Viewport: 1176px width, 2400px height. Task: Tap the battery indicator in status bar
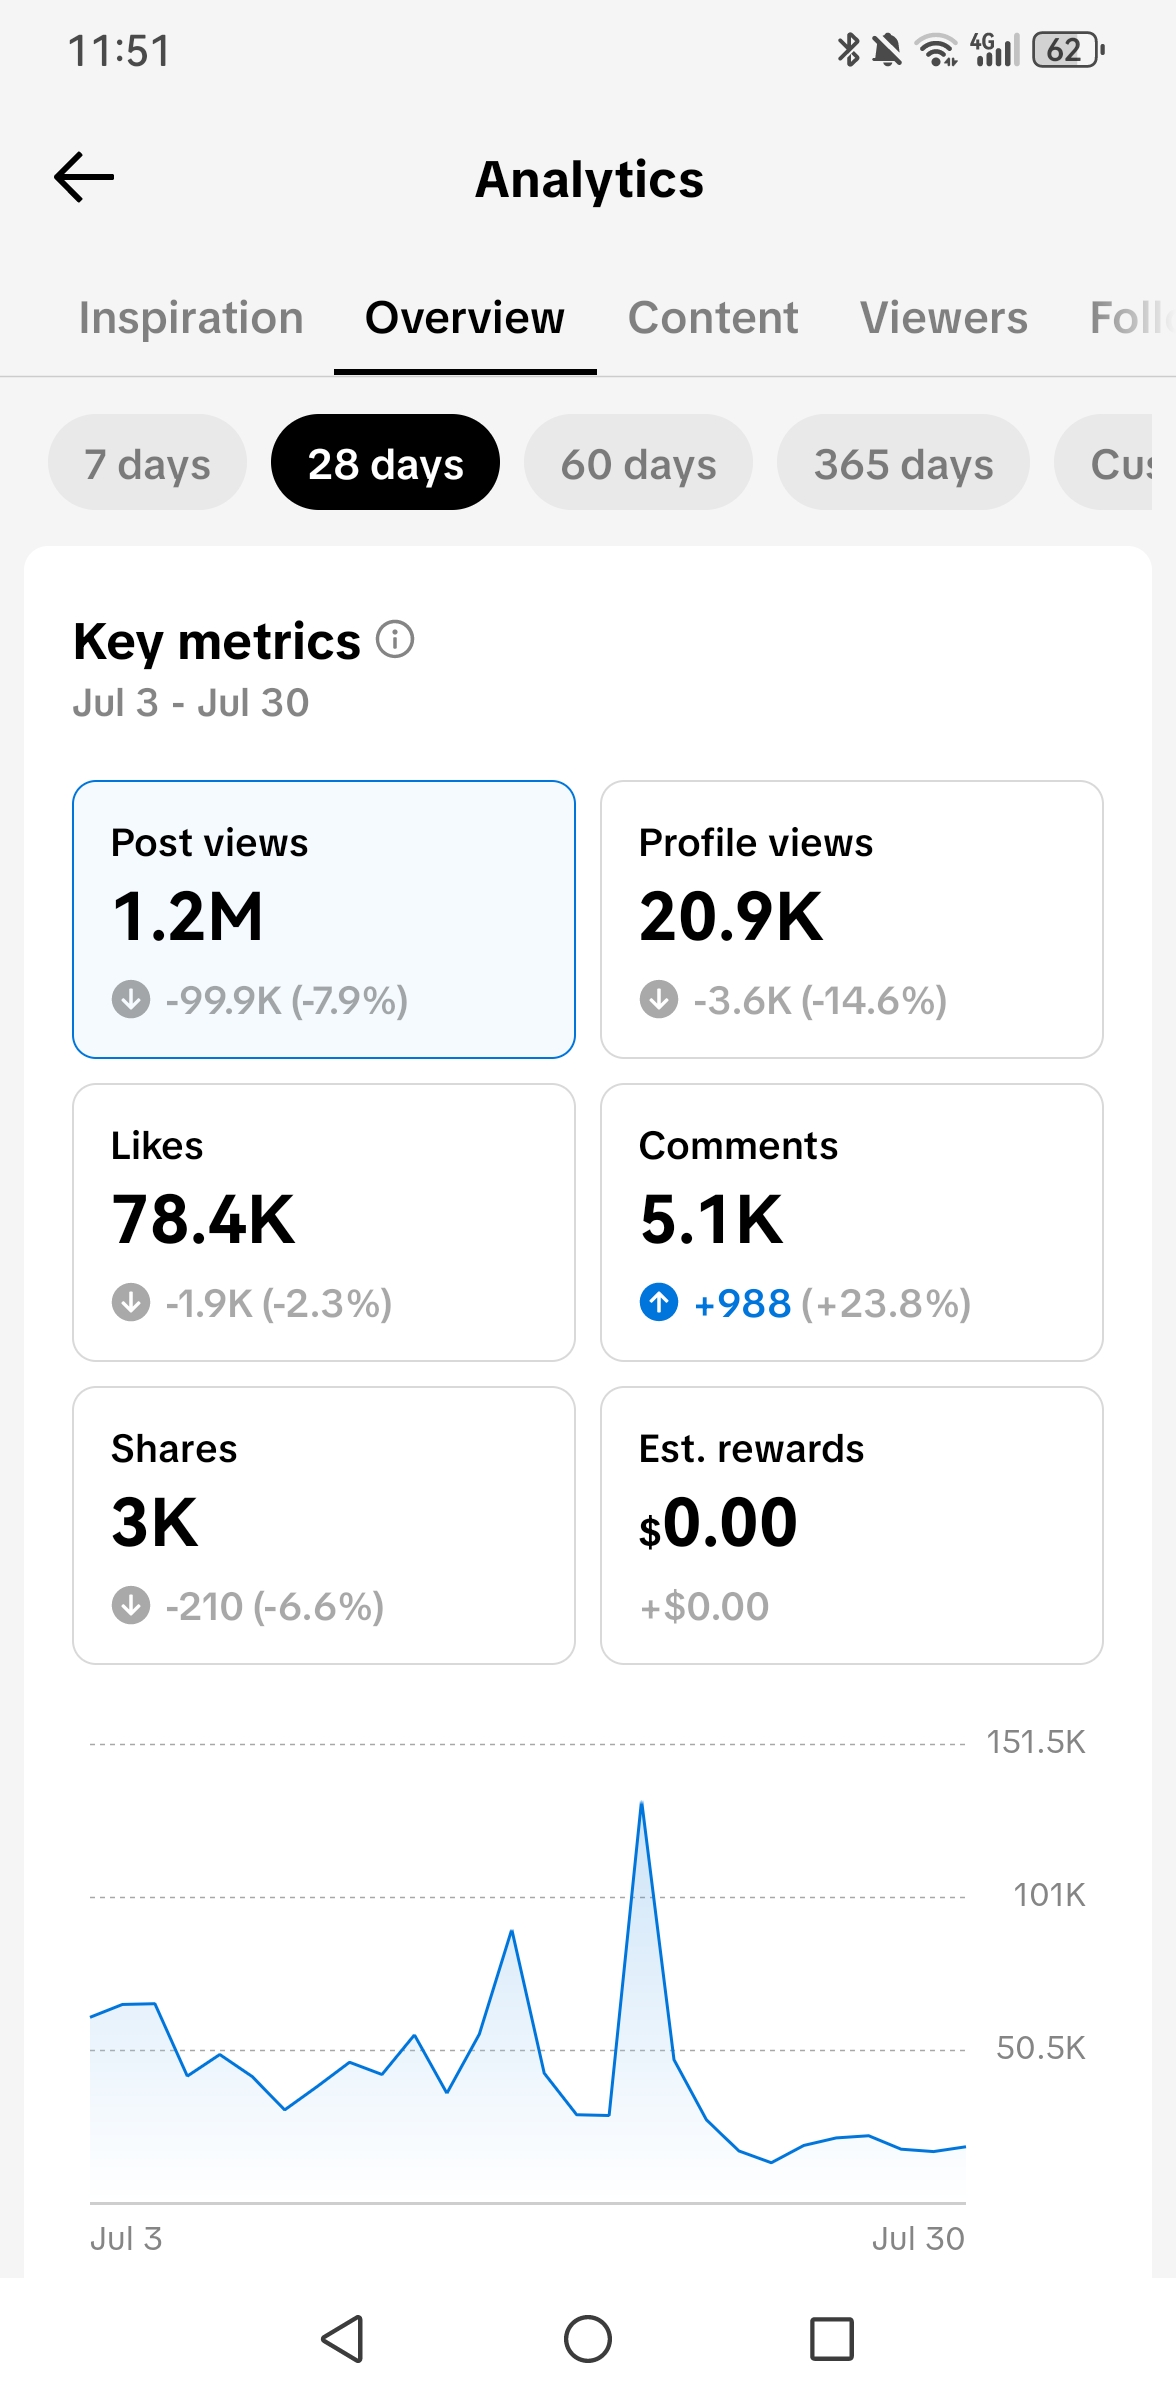[1068, 49]
